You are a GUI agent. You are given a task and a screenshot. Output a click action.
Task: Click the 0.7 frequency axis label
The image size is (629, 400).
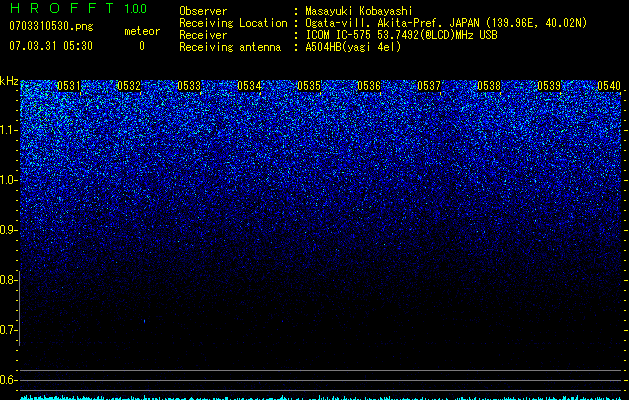coord(7,330)
